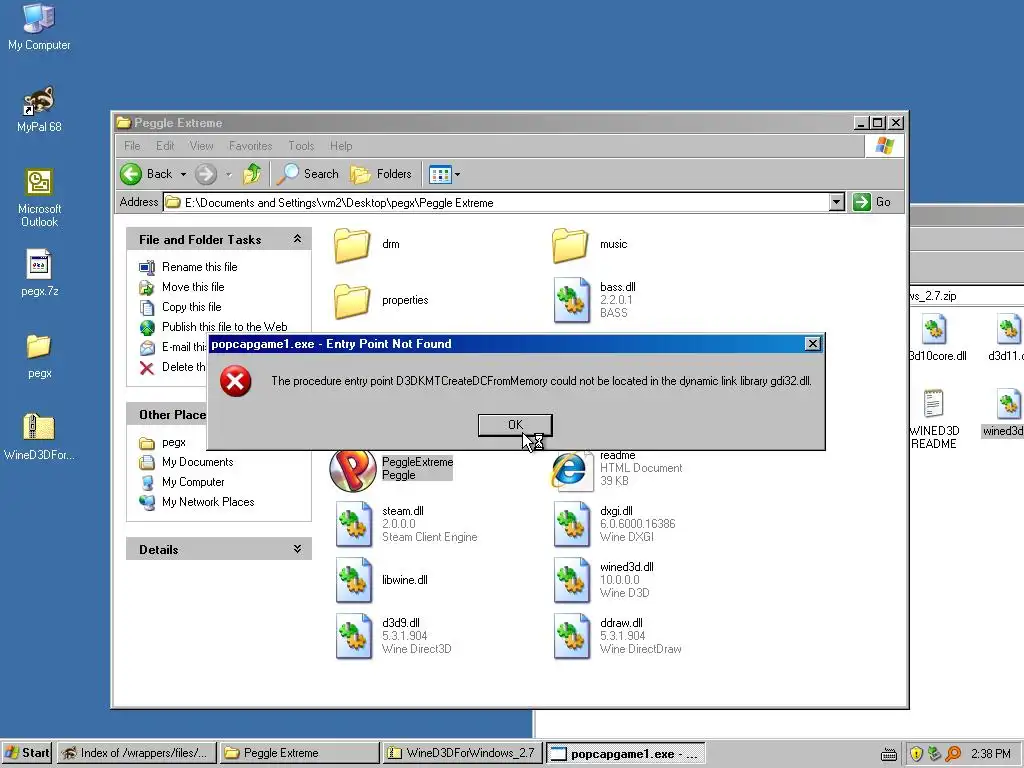Click the security shield tray icon

pos(916,754)
